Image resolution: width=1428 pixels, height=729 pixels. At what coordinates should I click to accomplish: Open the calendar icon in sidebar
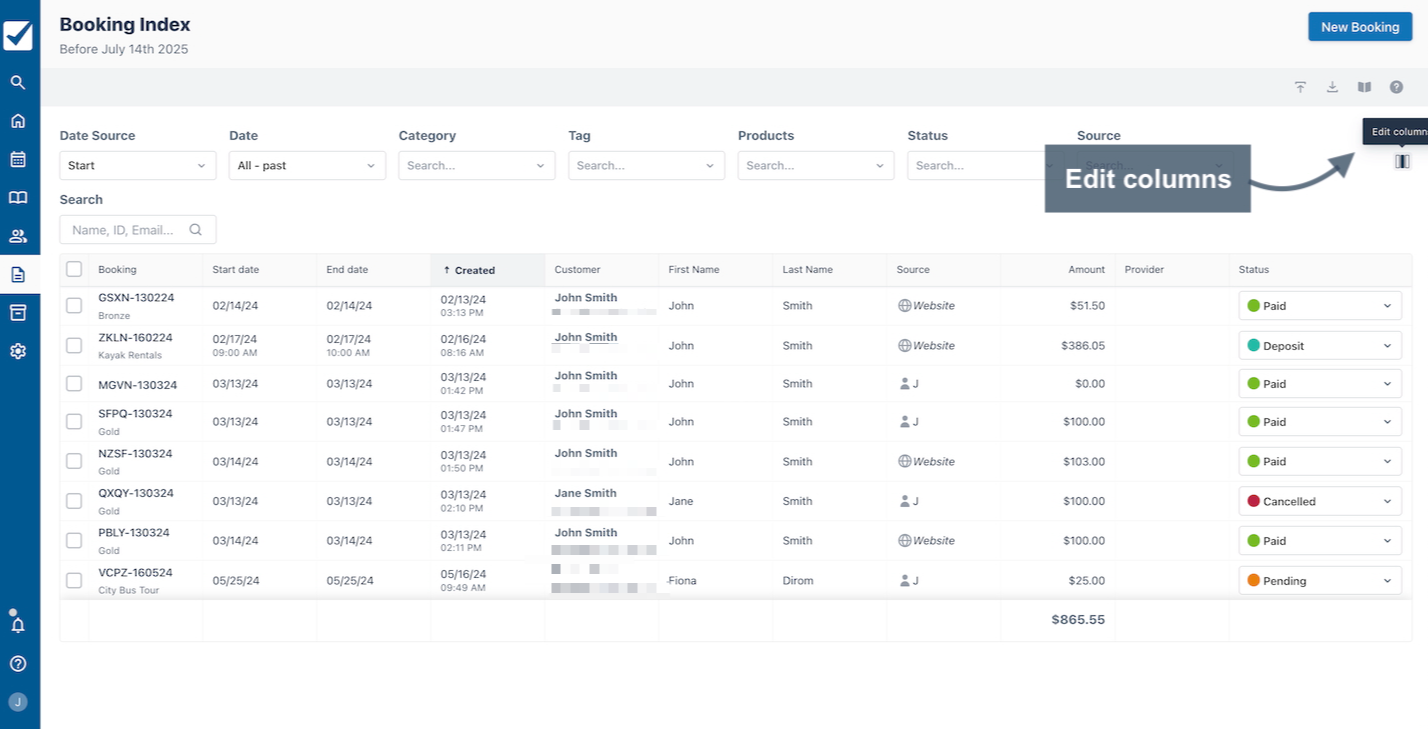[18, 159]
